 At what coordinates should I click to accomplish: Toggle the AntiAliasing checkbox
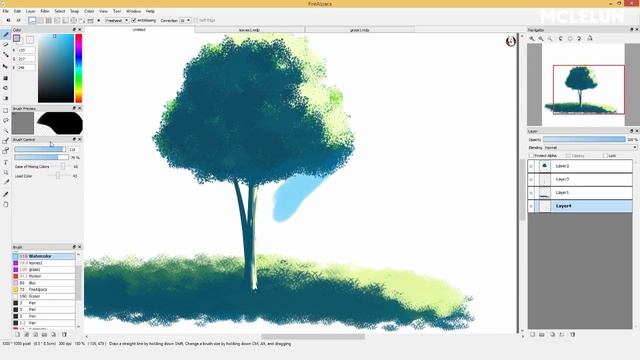133,20
